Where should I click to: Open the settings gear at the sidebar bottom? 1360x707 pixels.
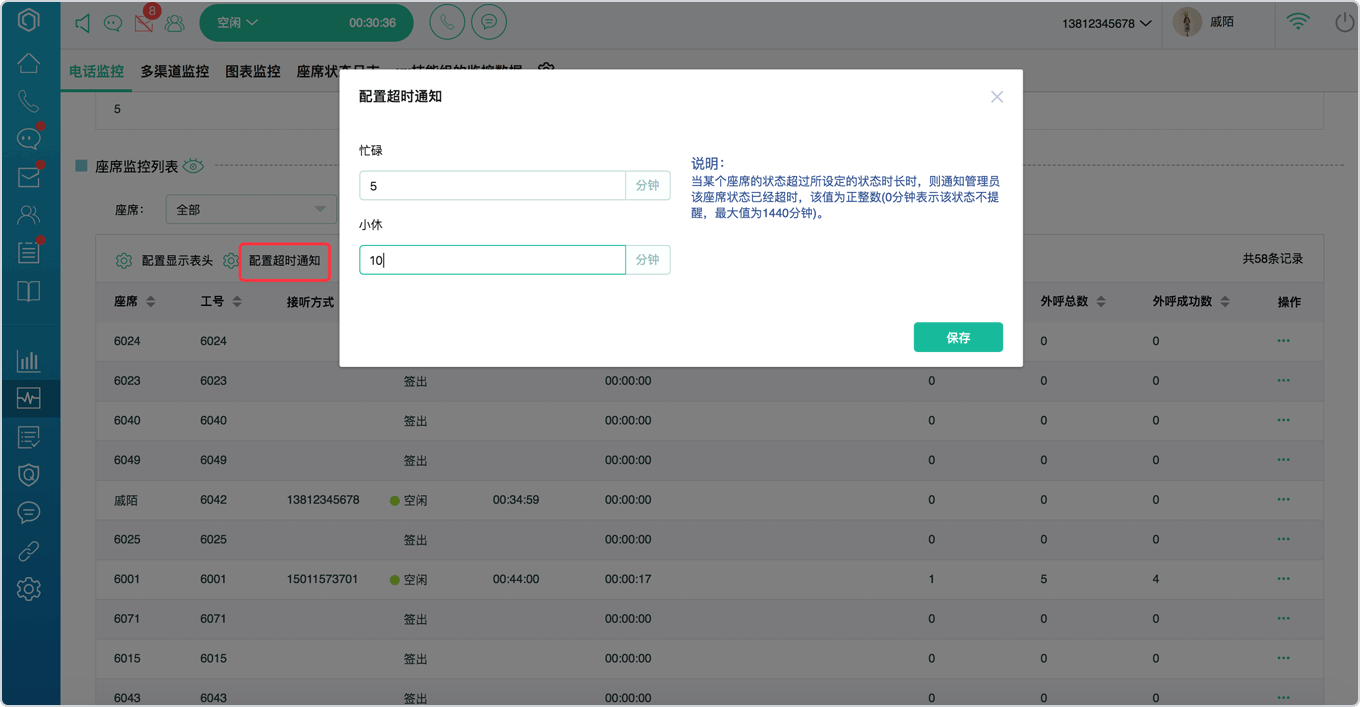pos(29,589)
